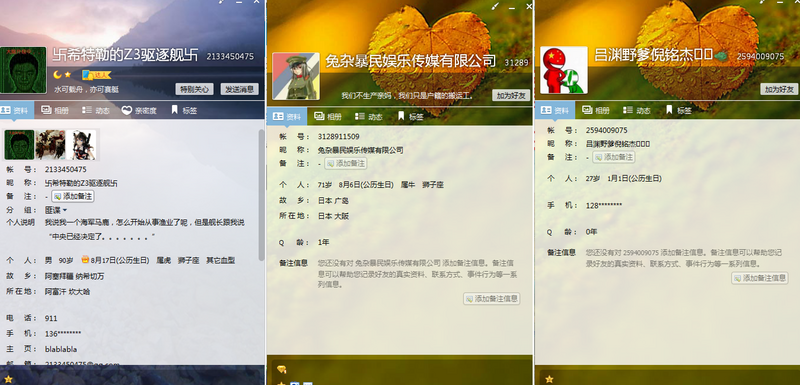Click skin brush icon in middle window

(495, 6)
